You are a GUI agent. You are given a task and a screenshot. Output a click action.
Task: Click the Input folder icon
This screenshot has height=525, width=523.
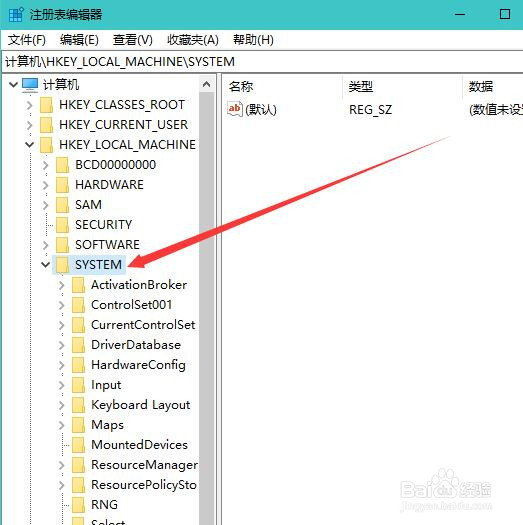79,385
